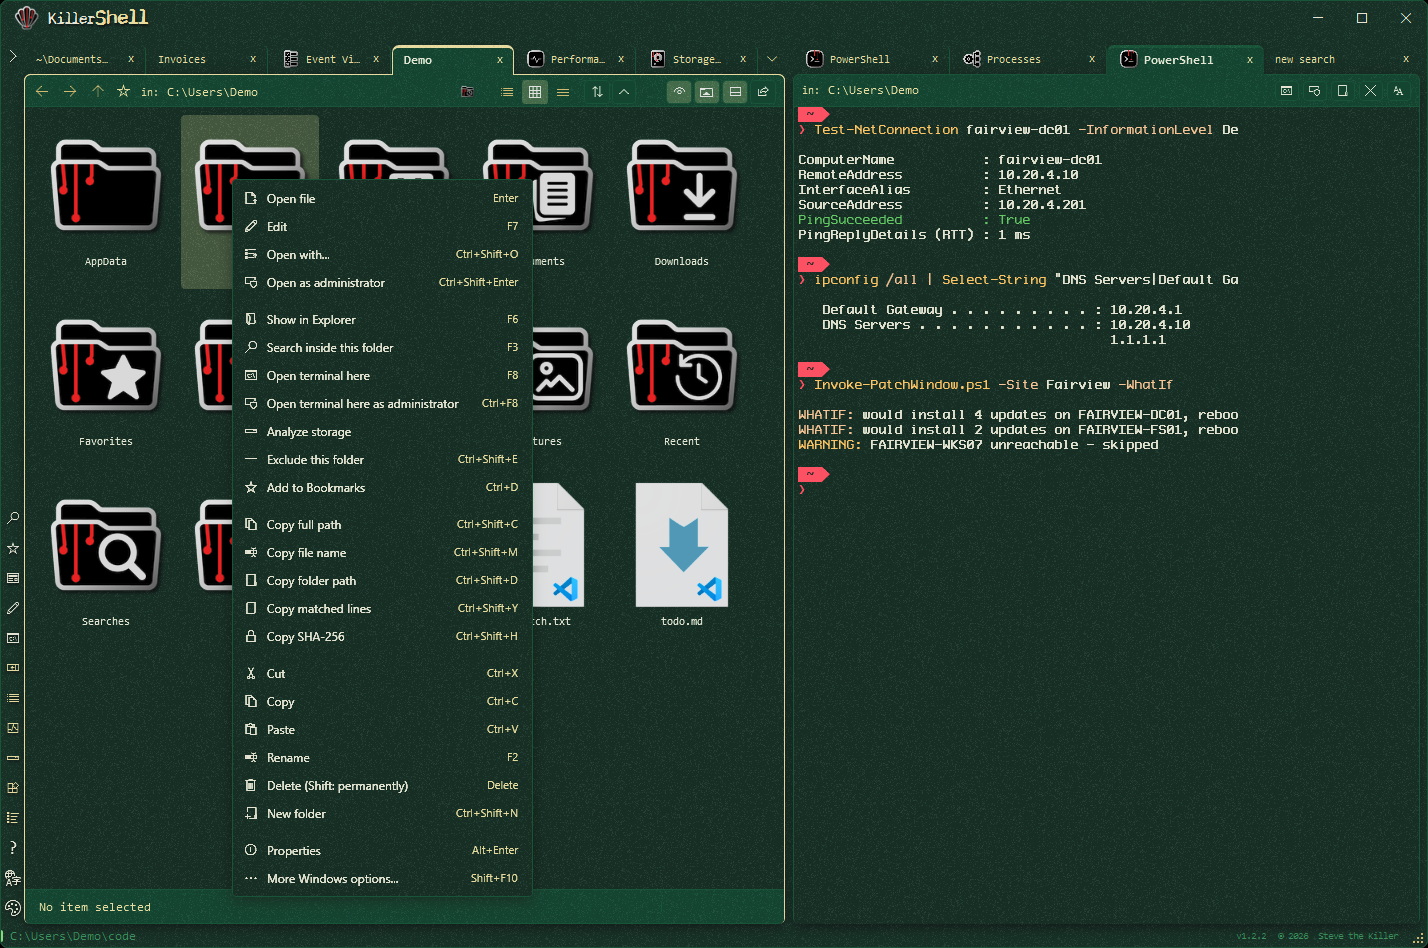Clear terminal with X toolbar icon
The width and height of the screenshot is (1428, 948).
click(x=1370, y=90)
